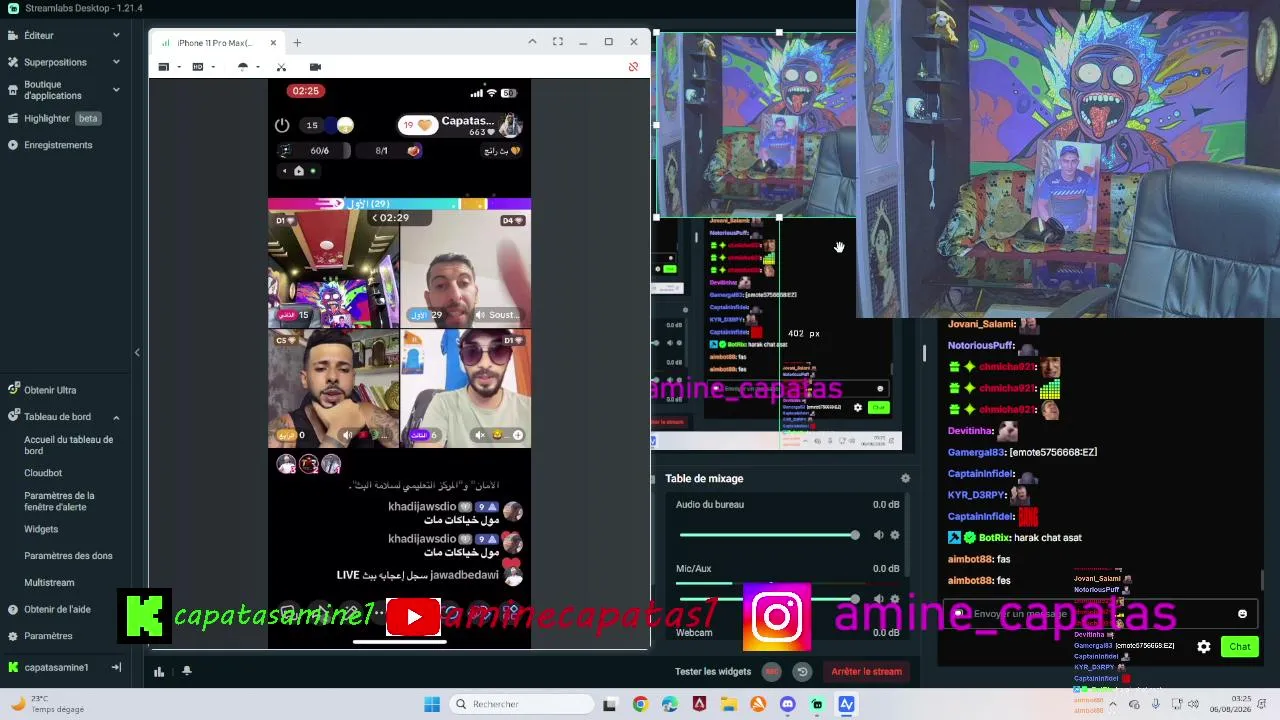Adjust the Audio du bureau volume slider
The height and width of the screenshot is (720, 1280).
[768, 535]
